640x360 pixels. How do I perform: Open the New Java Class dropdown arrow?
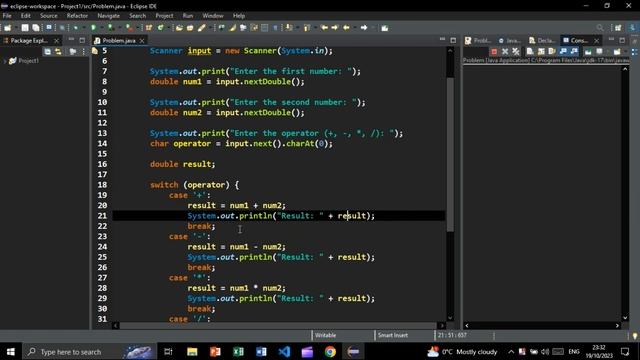pyautogui.click(x=168, y=28)
